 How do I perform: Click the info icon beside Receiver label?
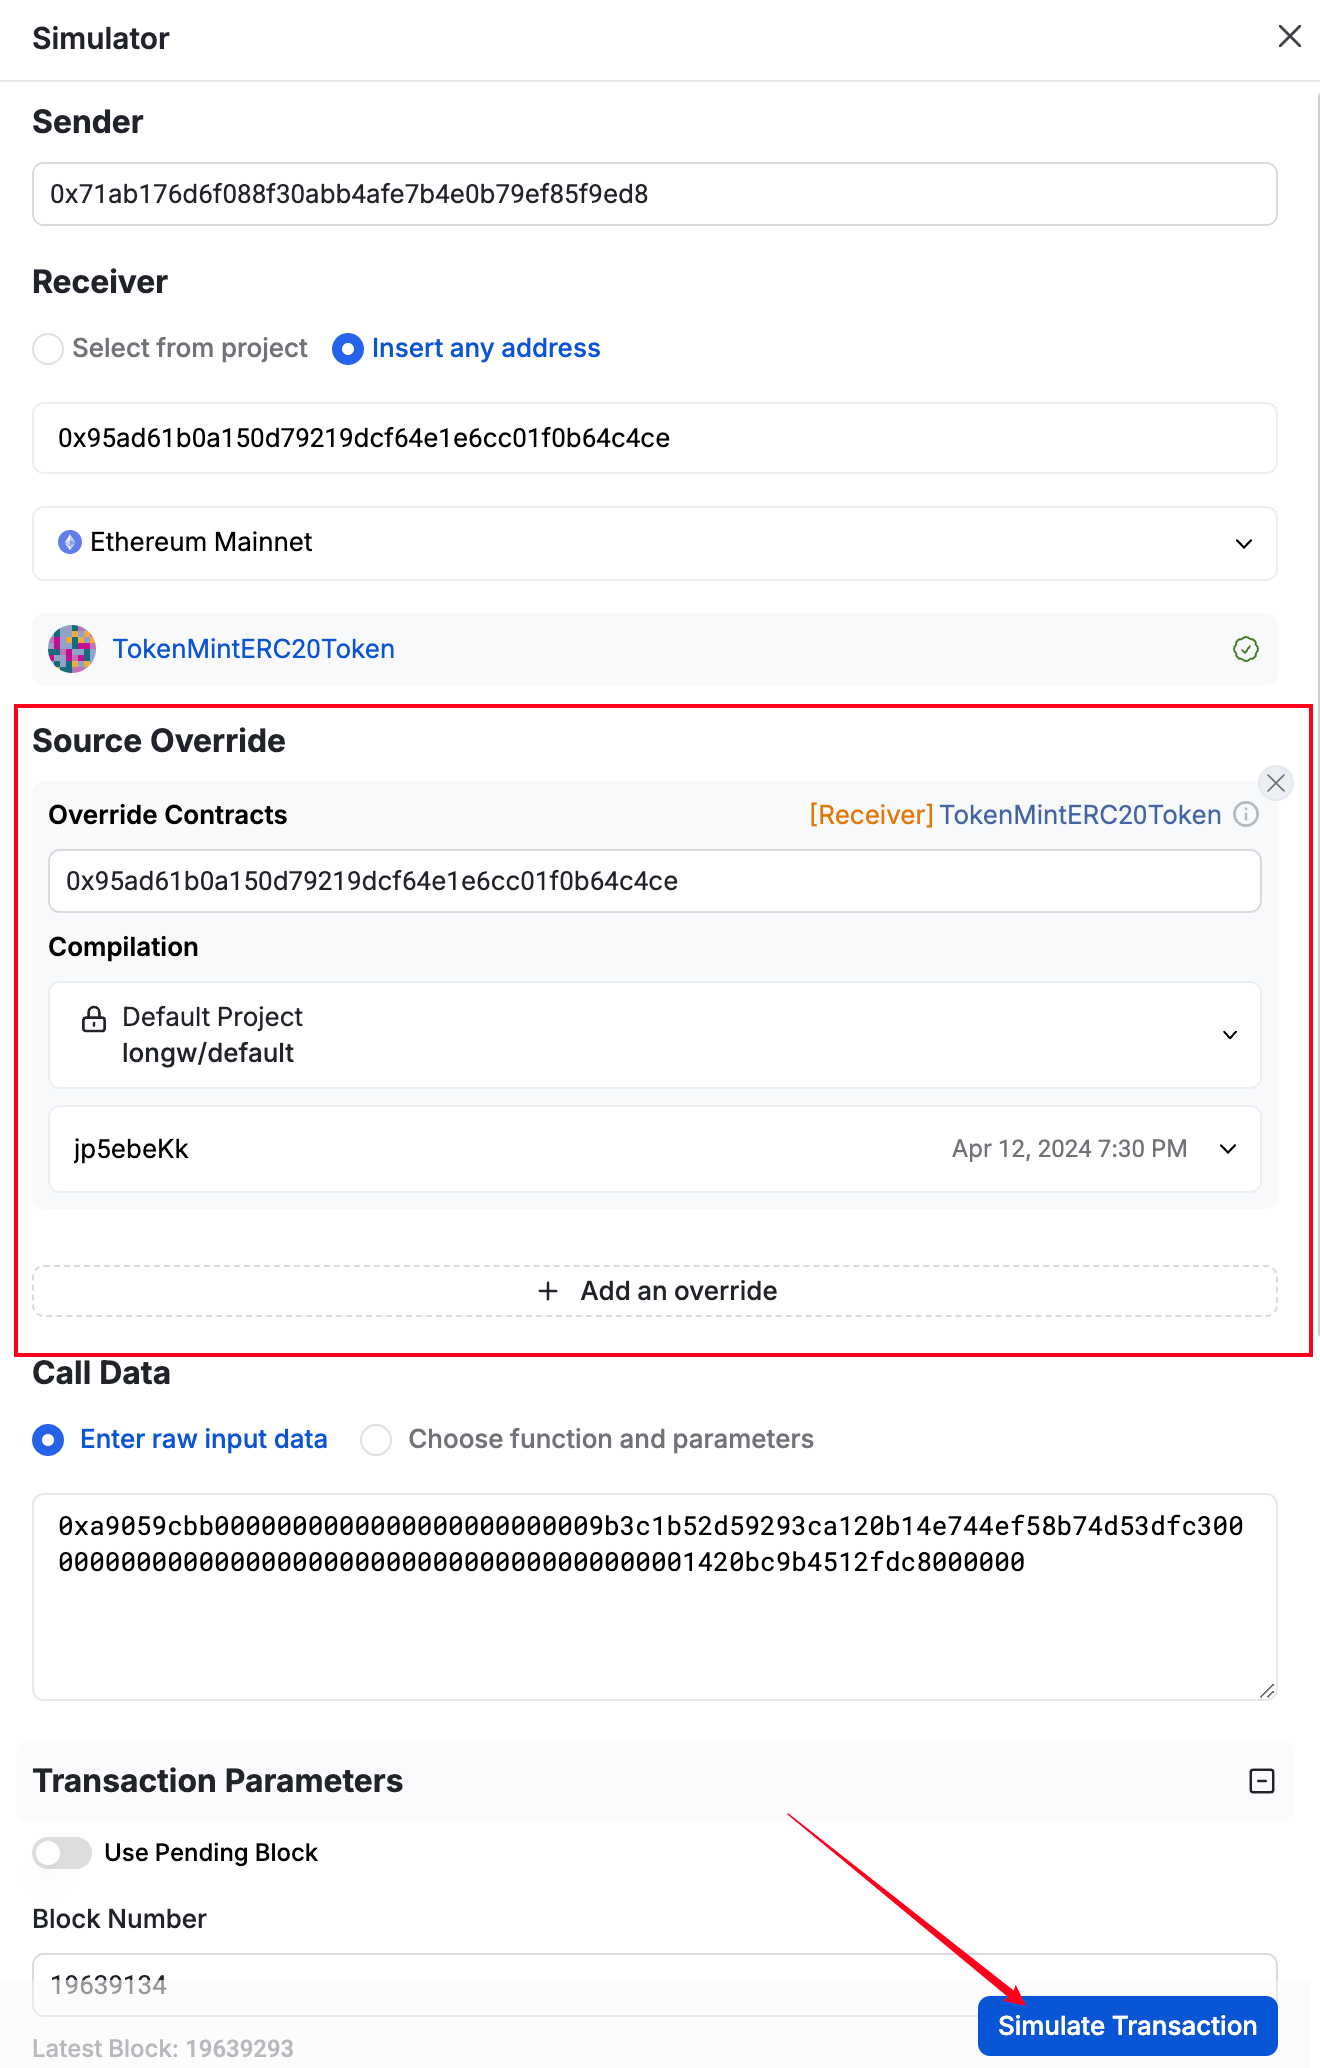[1246, 815]
